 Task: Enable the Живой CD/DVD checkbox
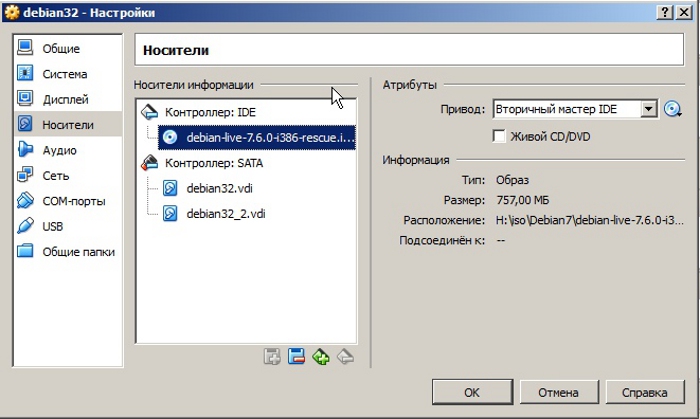pos(500,136)
